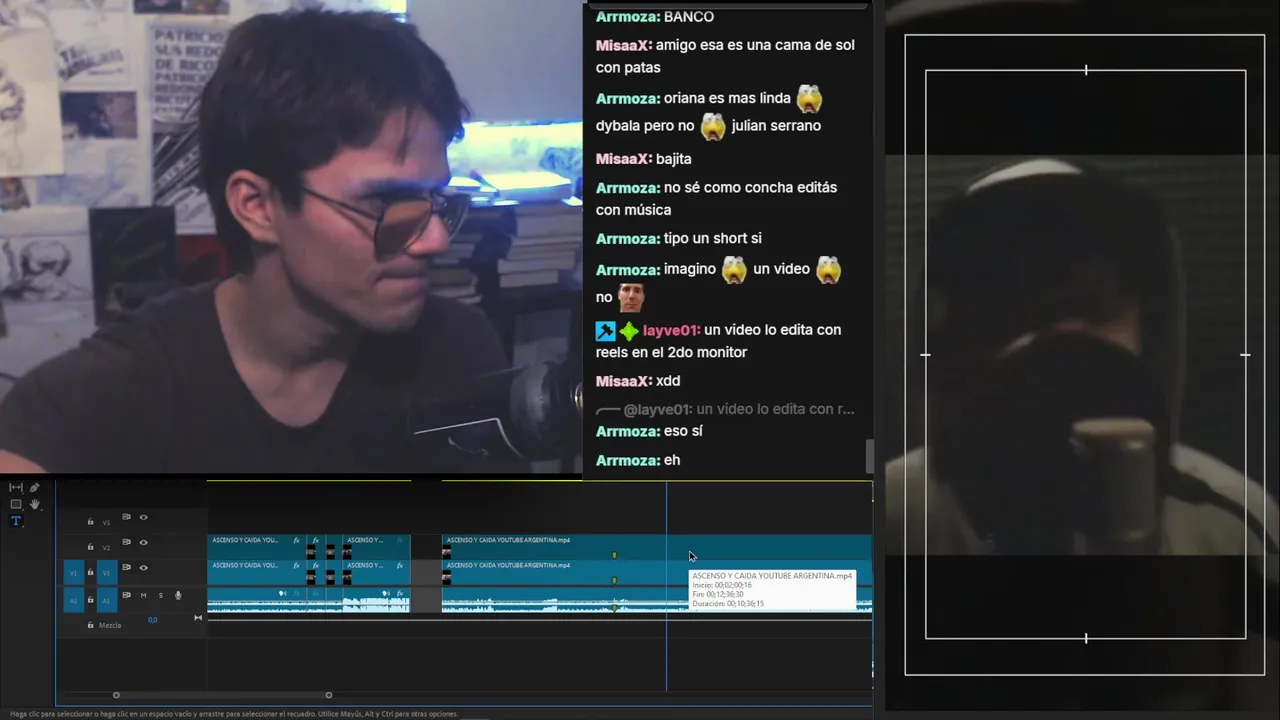Toggle V1 track targeting button
The height and width of the screenshot is (720, 1280).
(x=107, y=572)
